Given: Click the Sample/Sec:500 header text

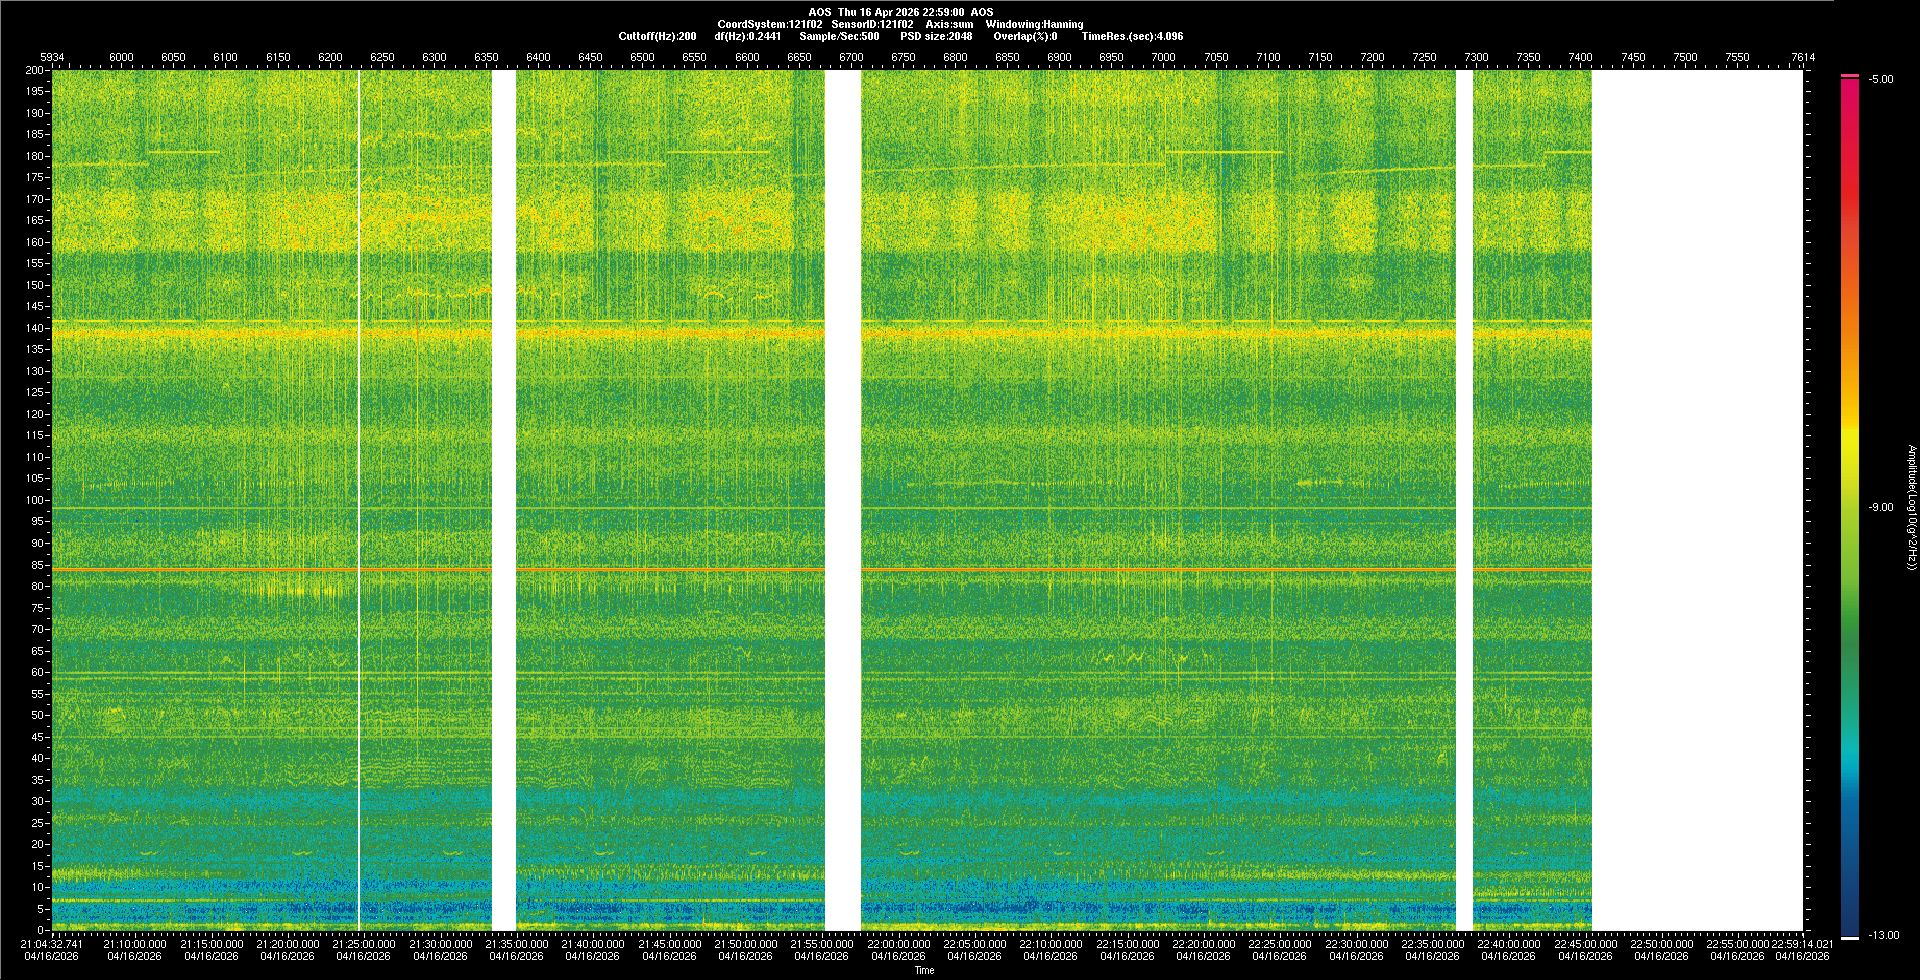Looking at the screenshot, I should click(839, 36).
